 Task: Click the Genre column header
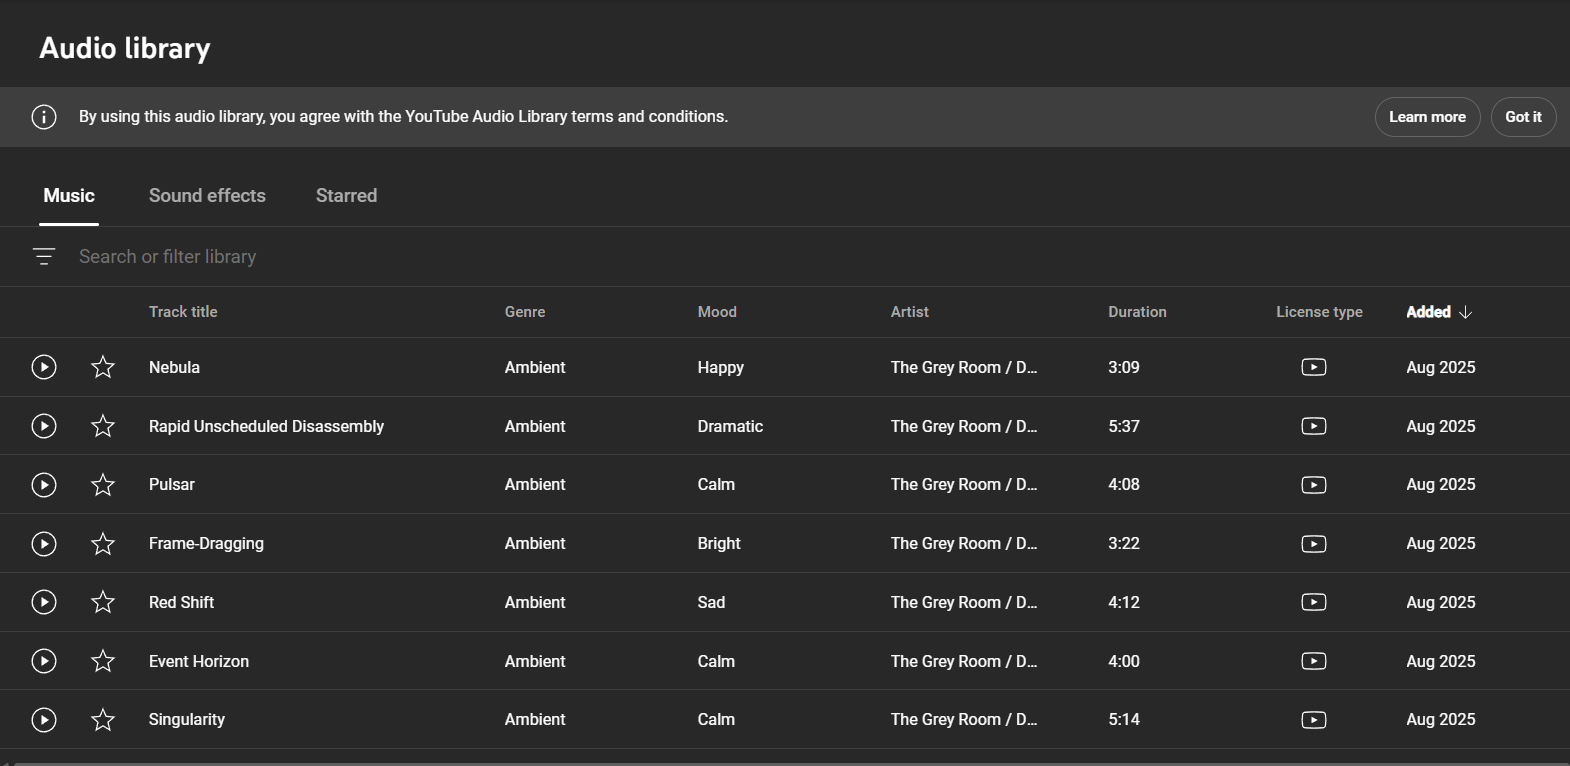coord(525,312)
